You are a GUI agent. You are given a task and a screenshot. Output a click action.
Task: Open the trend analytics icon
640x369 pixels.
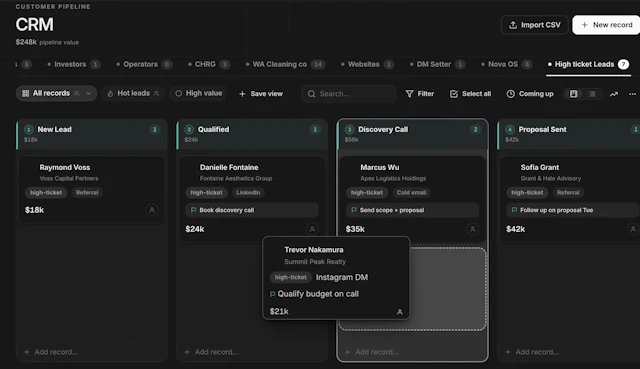(614, 94)
